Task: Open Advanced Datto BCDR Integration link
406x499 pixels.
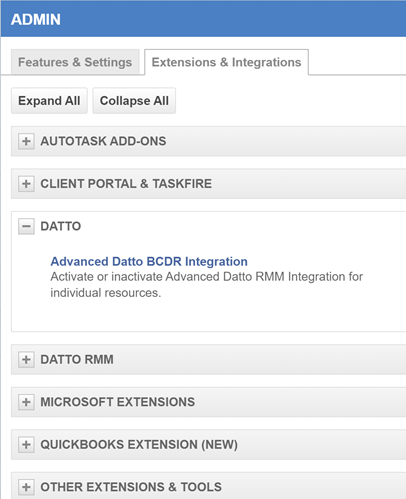Action: 149,261
